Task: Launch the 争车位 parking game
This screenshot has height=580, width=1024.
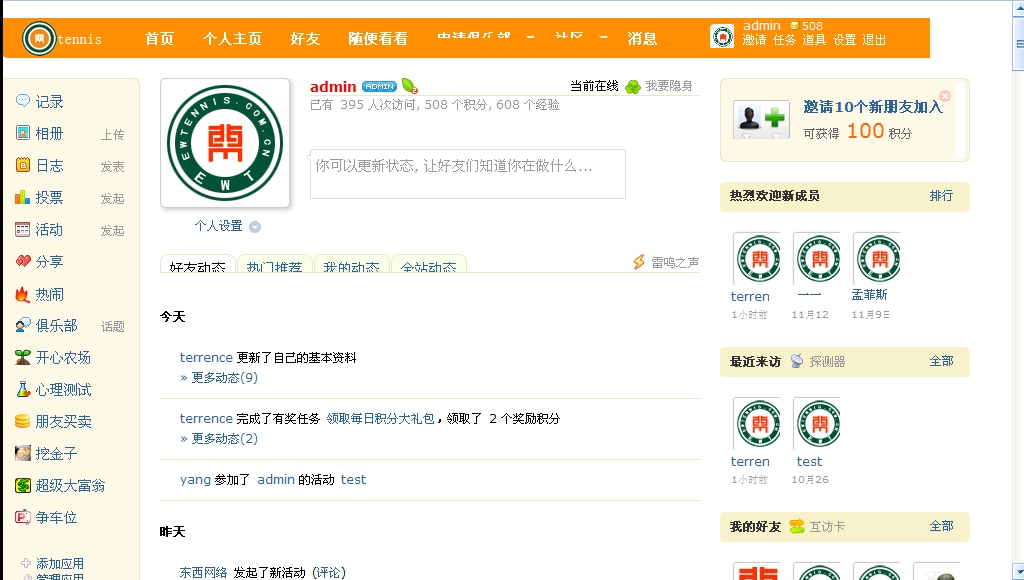Action: click(56, 518)
